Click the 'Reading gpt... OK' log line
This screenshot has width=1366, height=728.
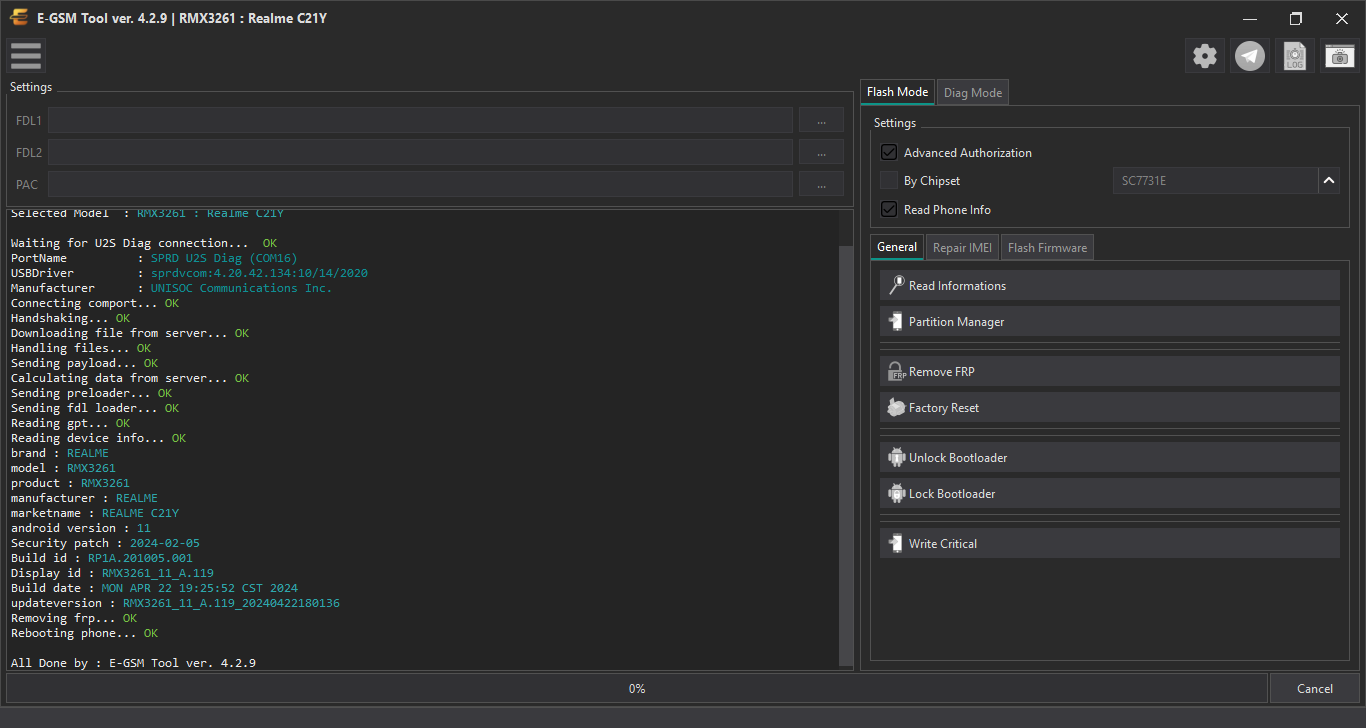71,423
